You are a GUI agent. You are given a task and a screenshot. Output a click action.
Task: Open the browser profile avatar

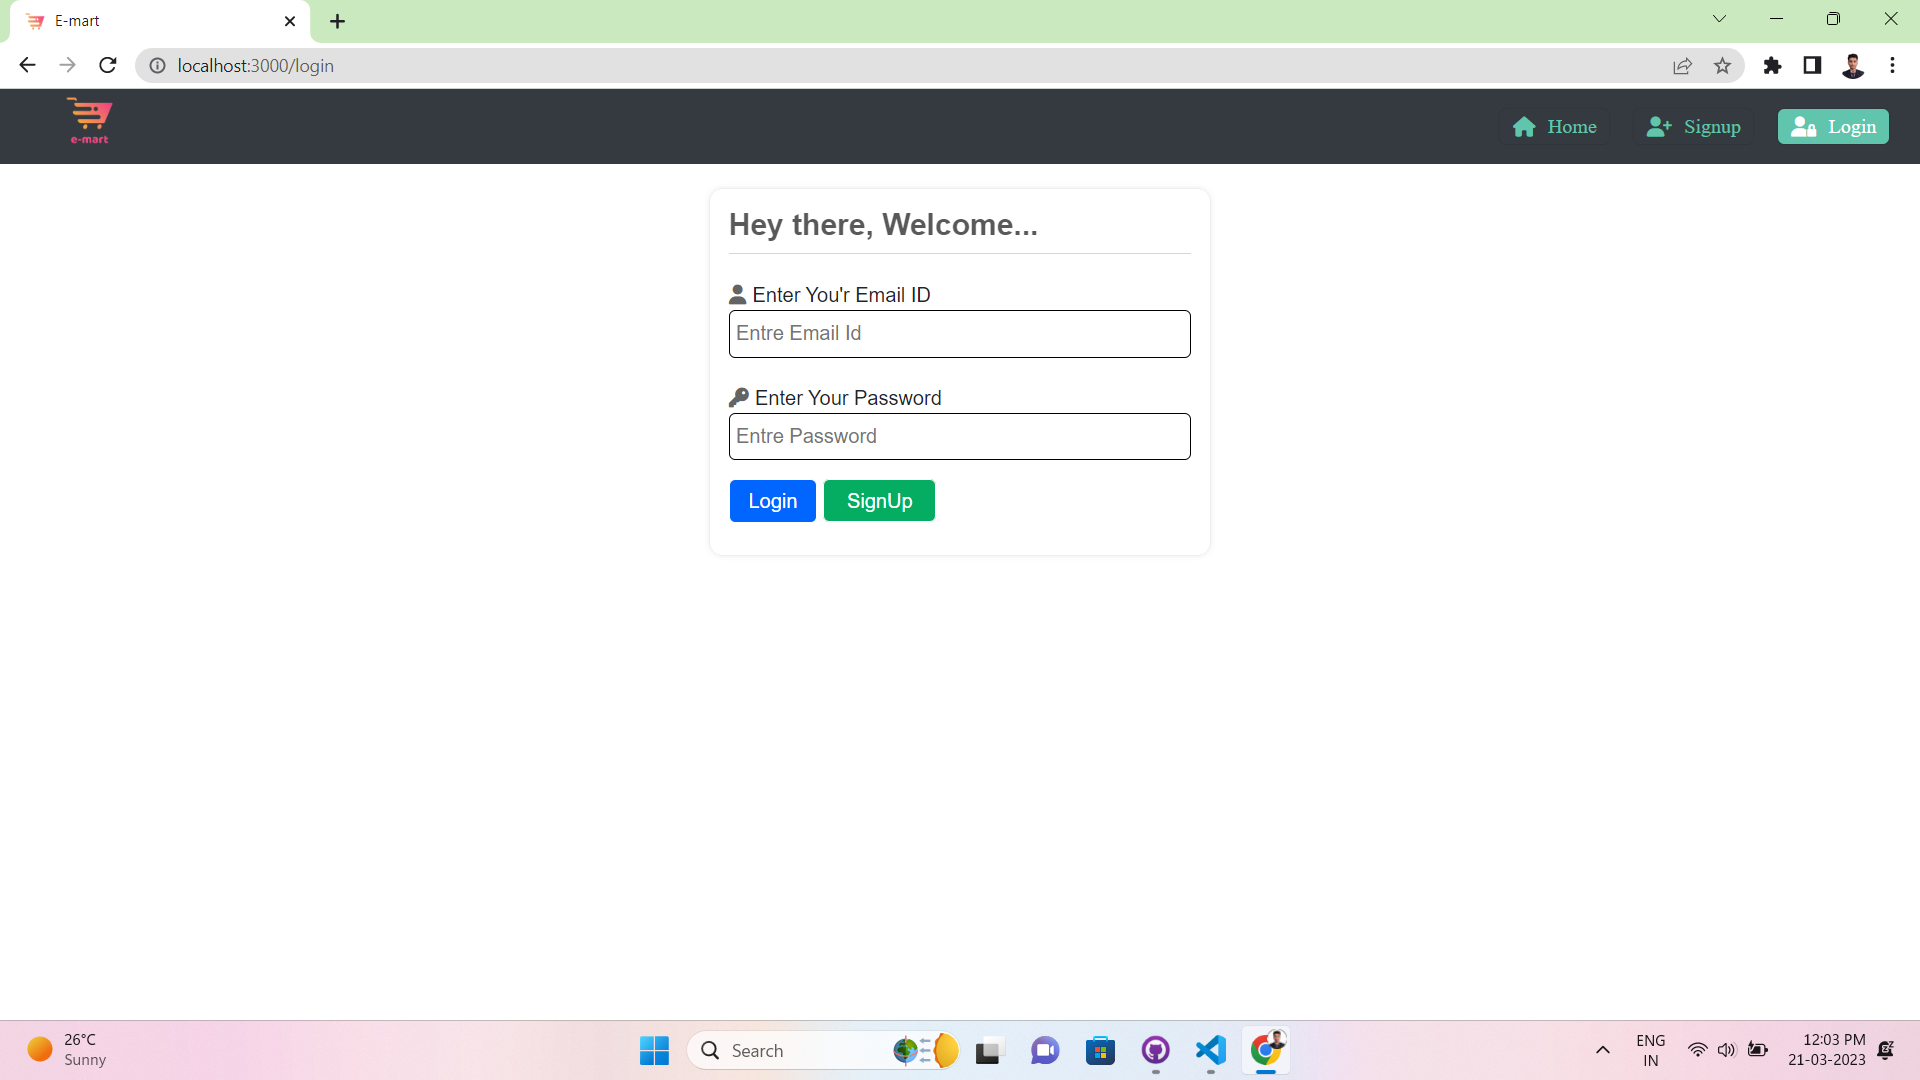1853,65
